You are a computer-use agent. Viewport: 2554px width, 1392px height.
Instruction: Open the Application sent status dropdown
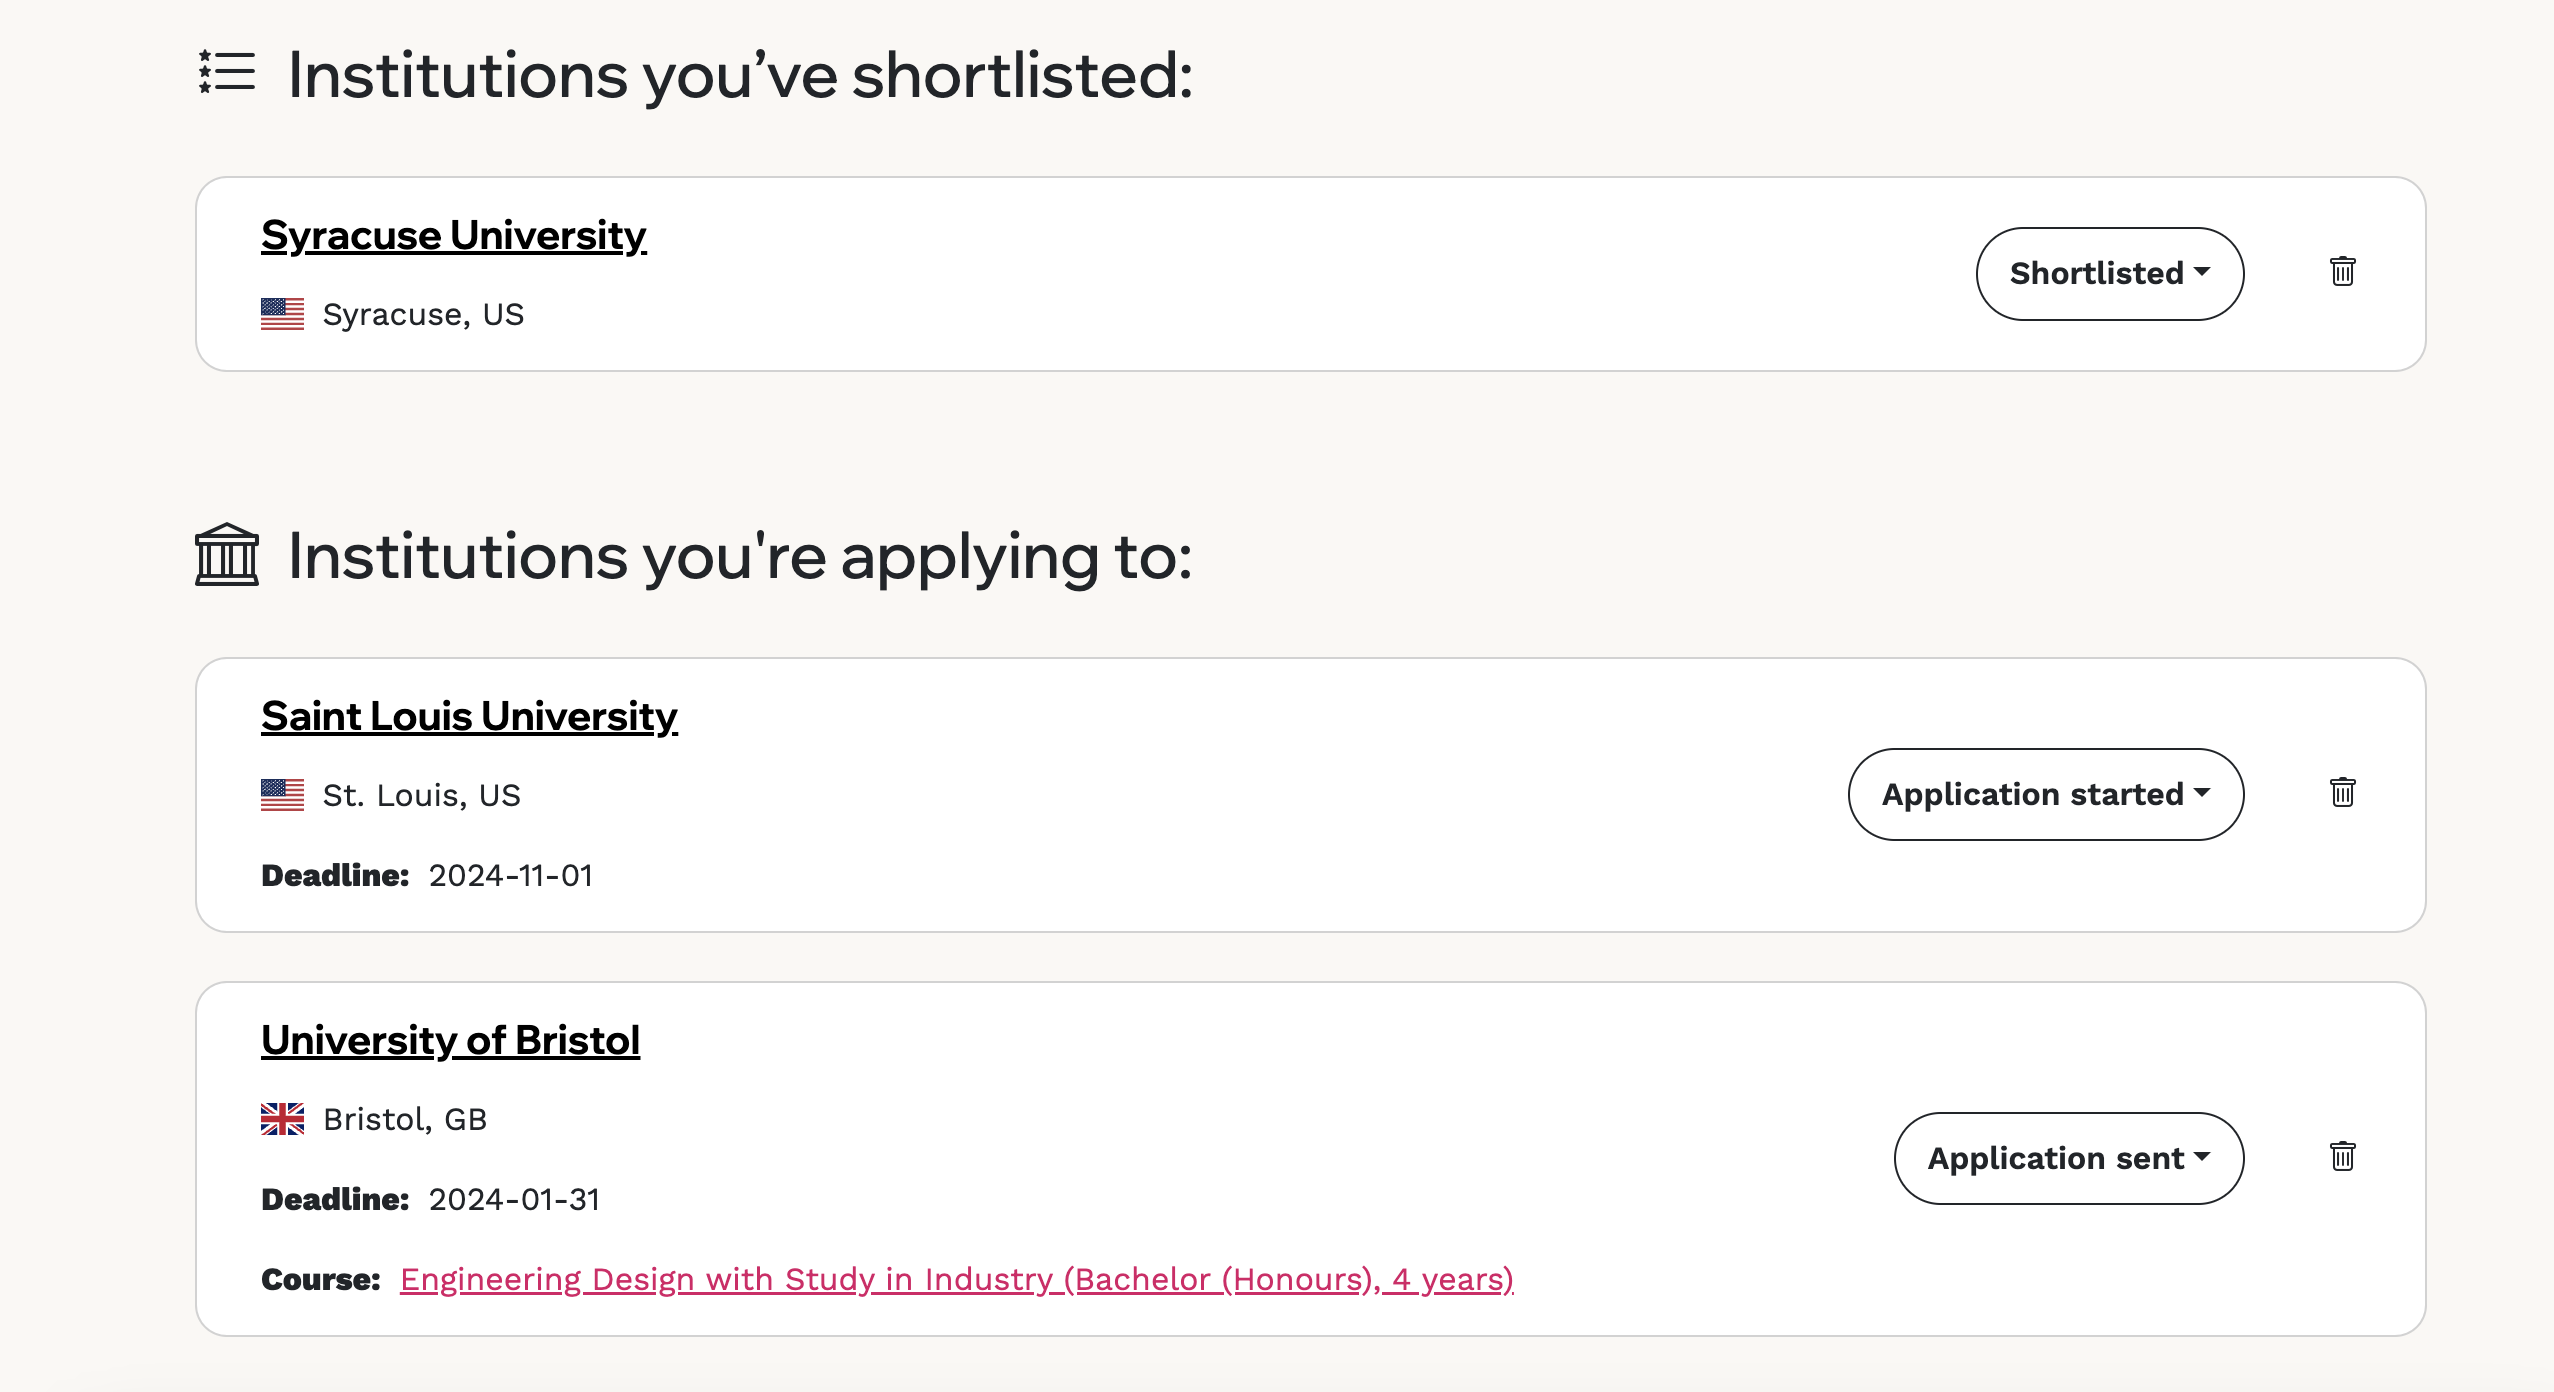[2068, 1159]
